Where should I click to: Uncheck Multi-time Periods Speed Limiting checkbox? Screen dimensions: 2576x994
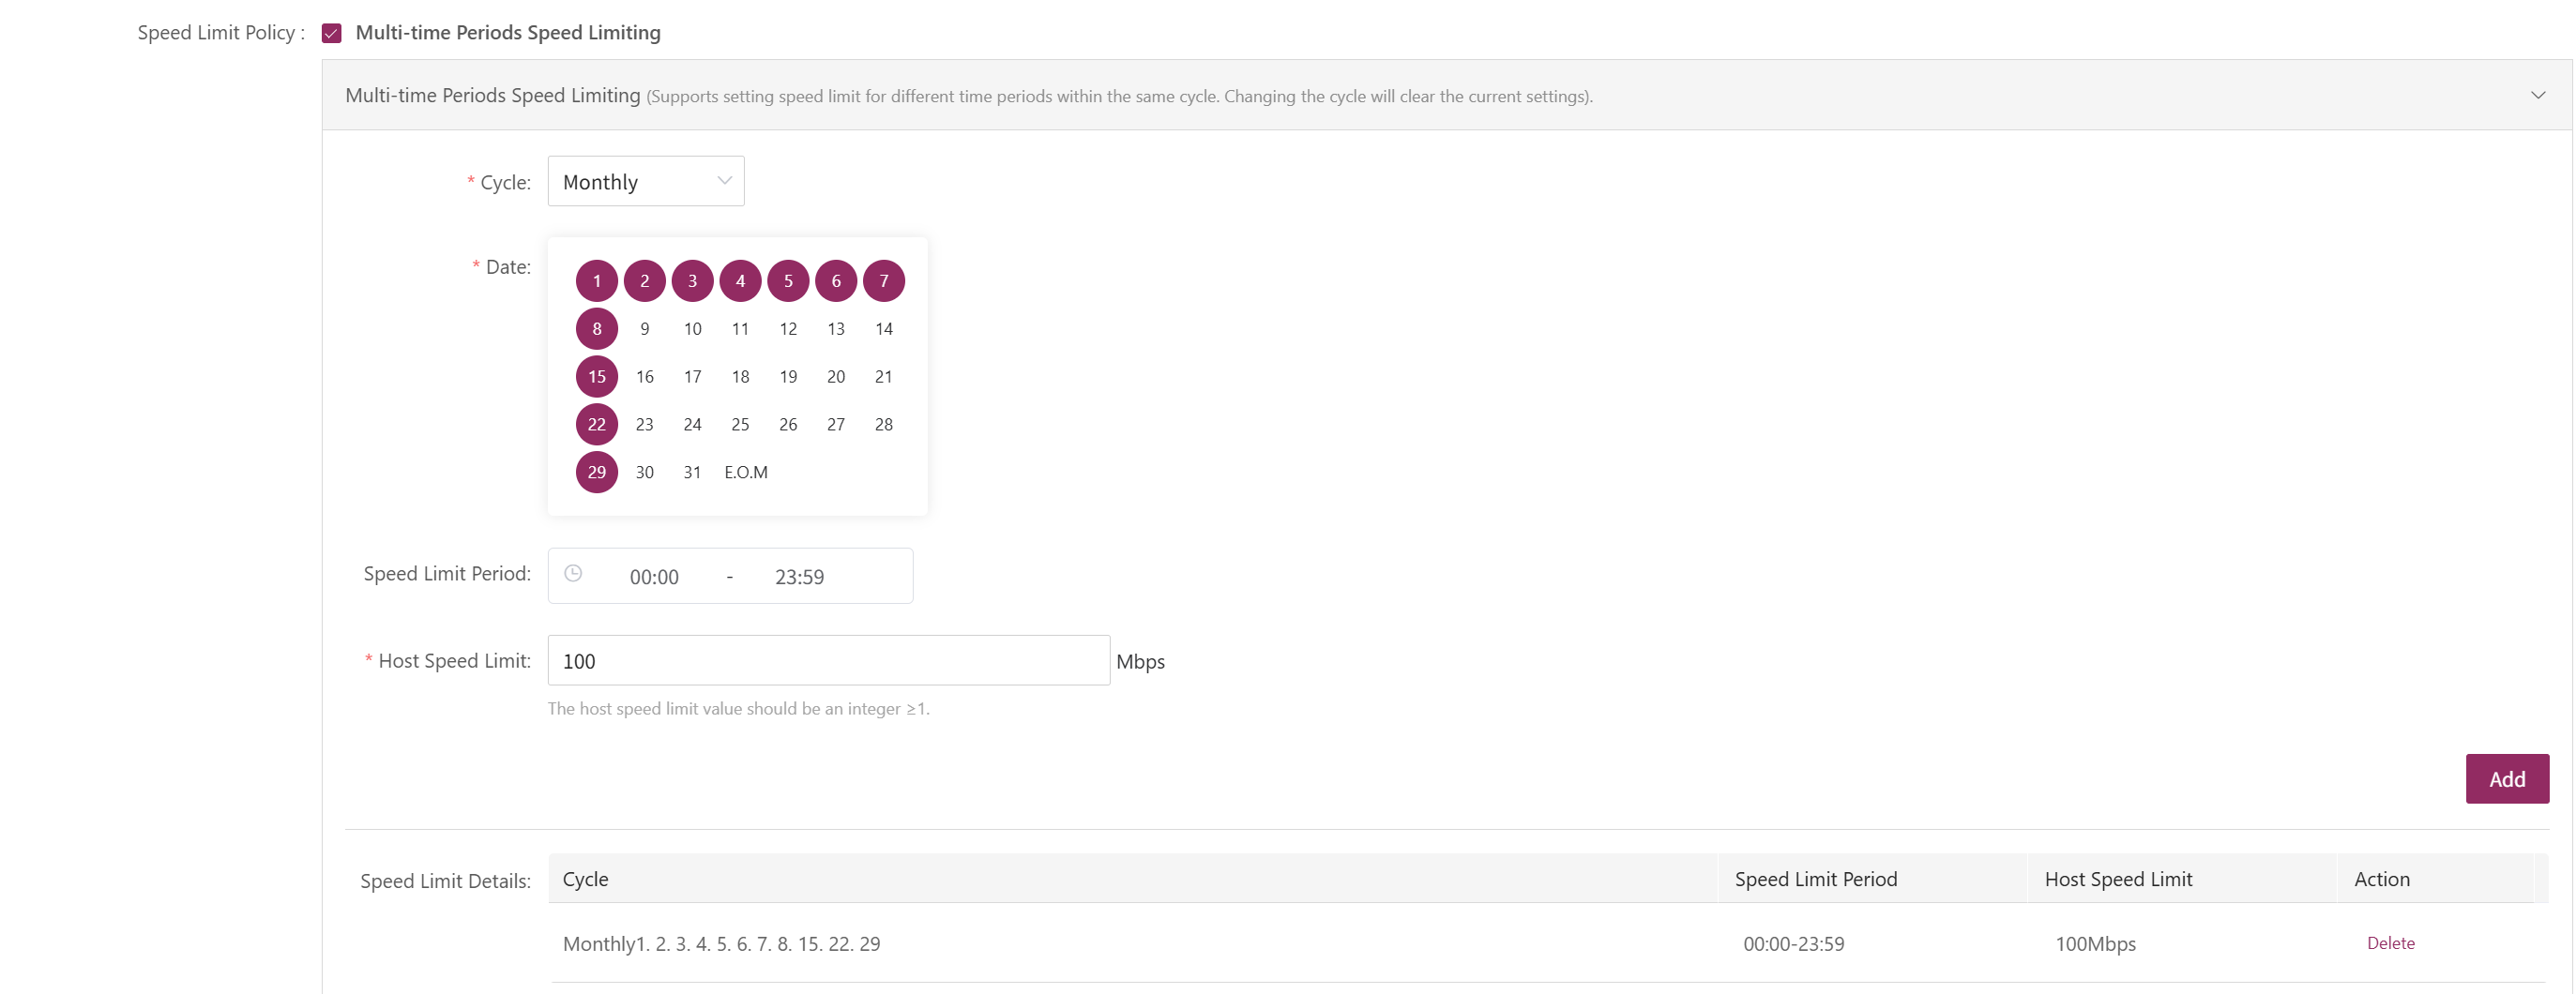point(332,33)
